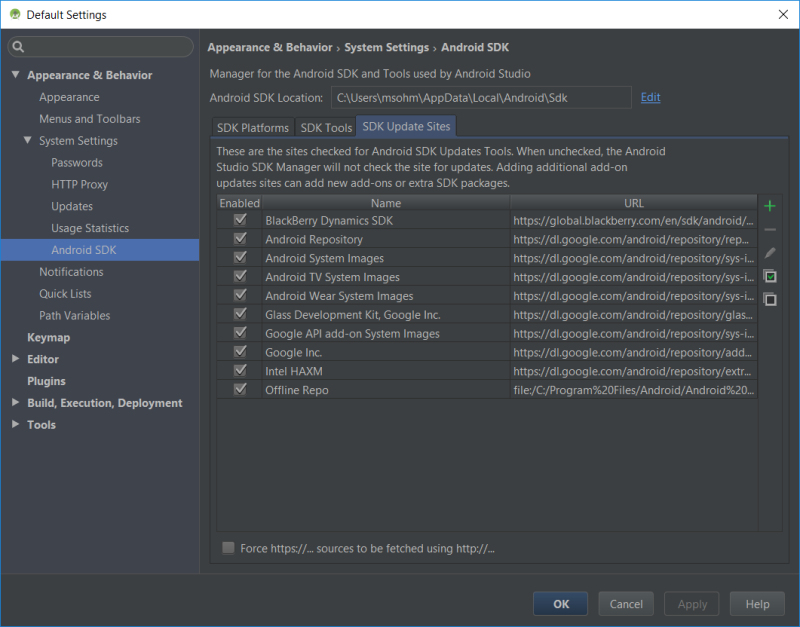Click the edit site pencil icon
Image resolution: width=800 pixels, height=627 pixels.
(770, 253)
